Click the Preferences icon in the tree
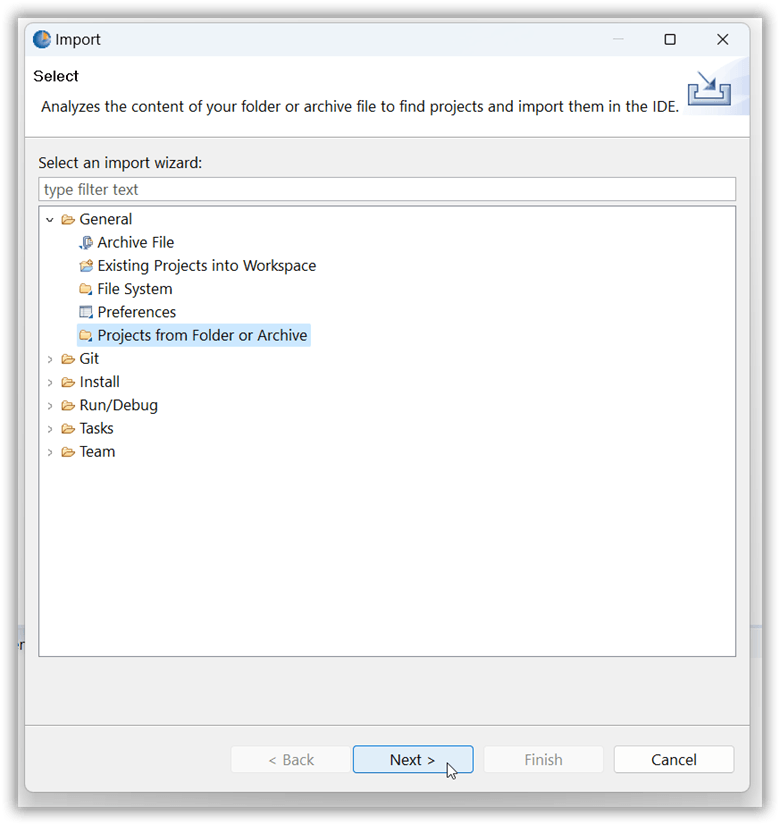Screen dimensions: 780x825 point(86,312)
